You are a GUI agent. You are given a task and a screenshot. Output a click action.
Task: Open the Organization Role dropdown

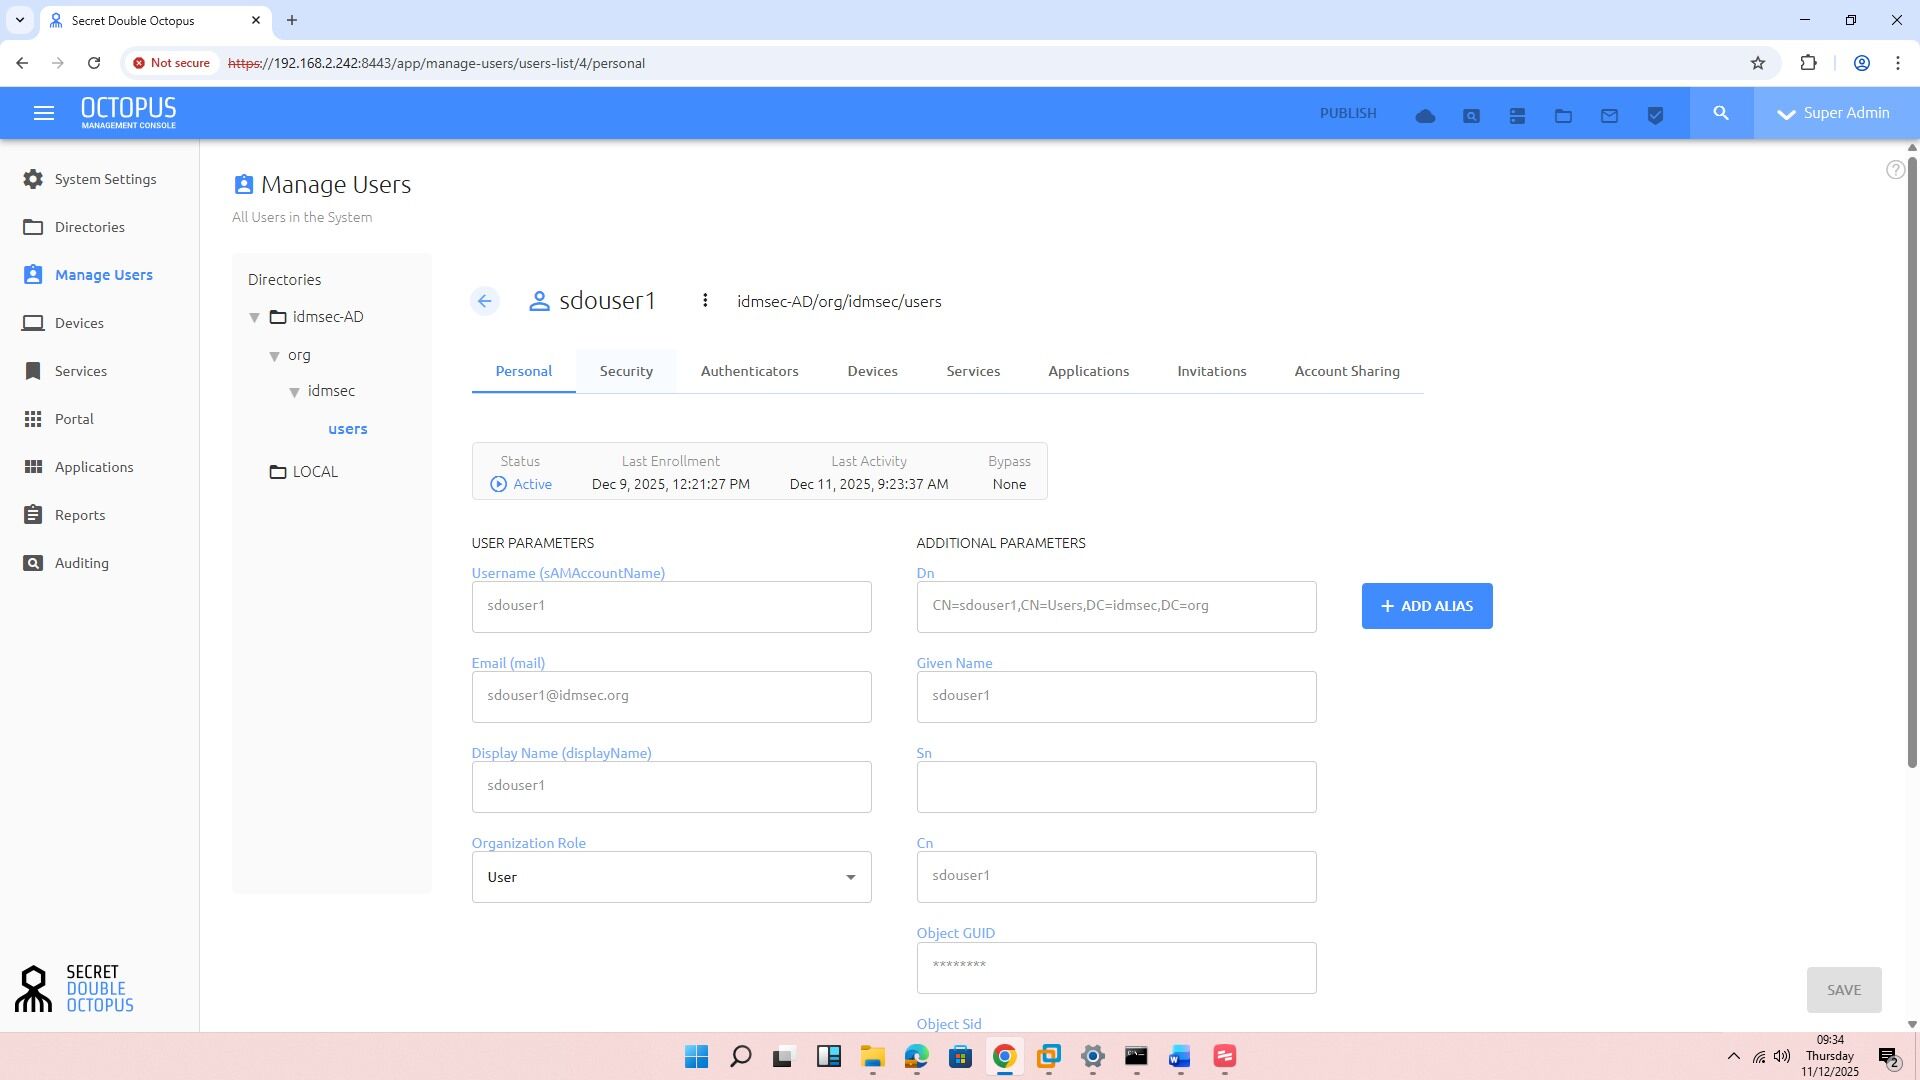671,877
